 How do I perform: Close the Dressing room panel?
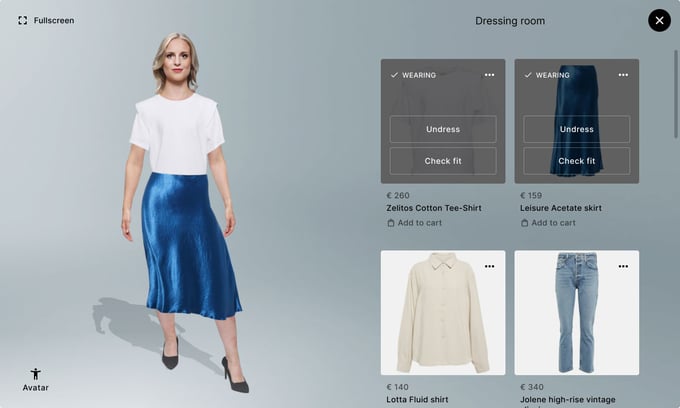659,20
